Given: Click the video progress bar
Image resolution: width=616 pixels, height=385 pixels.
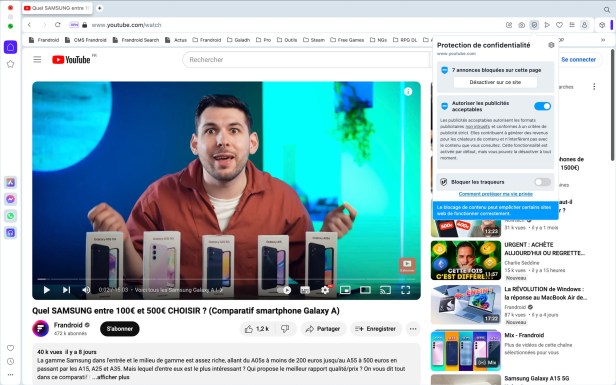Looking at the screenshot, I should [x=226, y=279].
